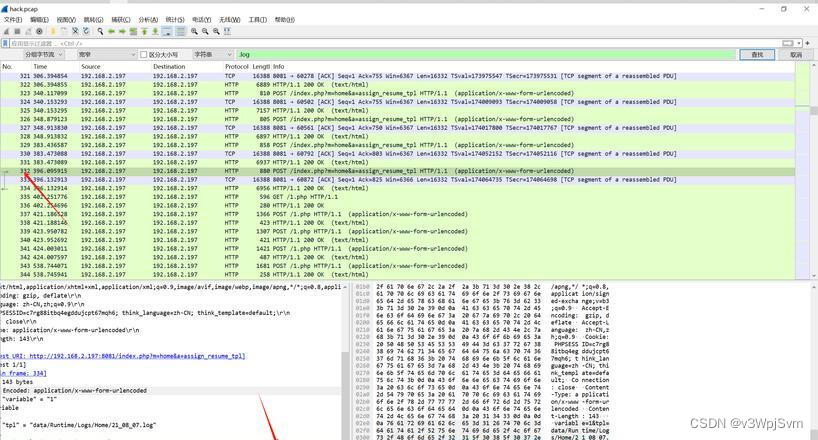Click the search string field containing .log
This screenshot has height=440, width=818.
[x=486, y=54]
